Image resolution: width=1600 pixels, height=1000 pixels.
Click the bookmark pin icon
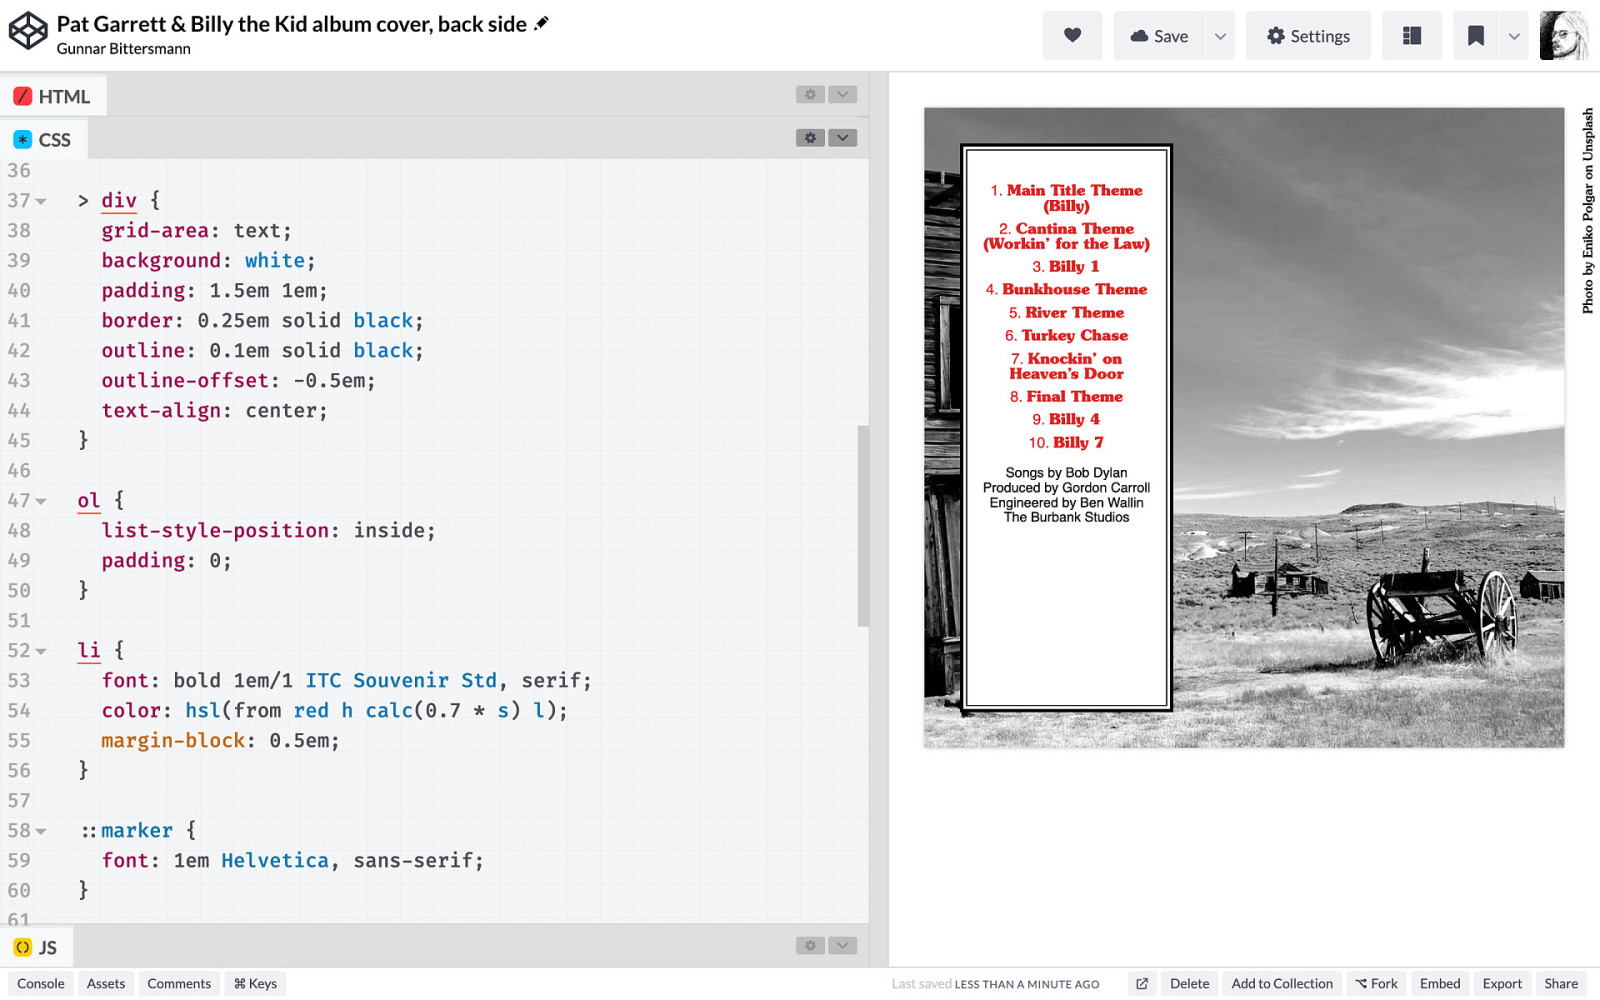pos(1475,36)
